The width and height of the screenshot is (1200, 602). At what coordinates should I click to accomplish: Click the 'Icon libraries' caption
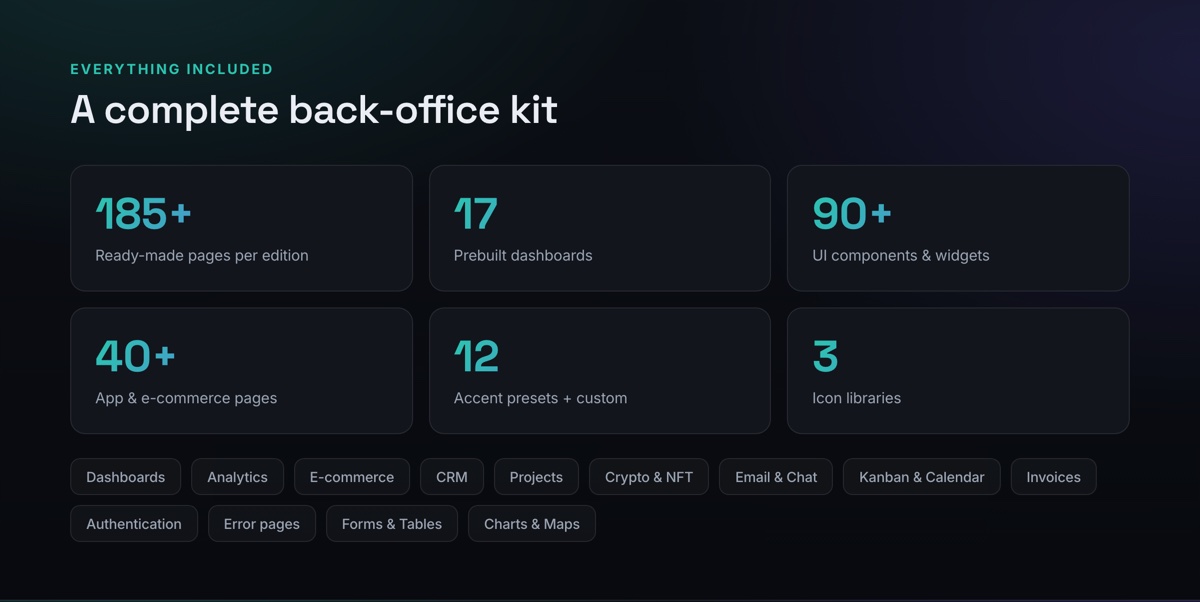pos(857,398)
